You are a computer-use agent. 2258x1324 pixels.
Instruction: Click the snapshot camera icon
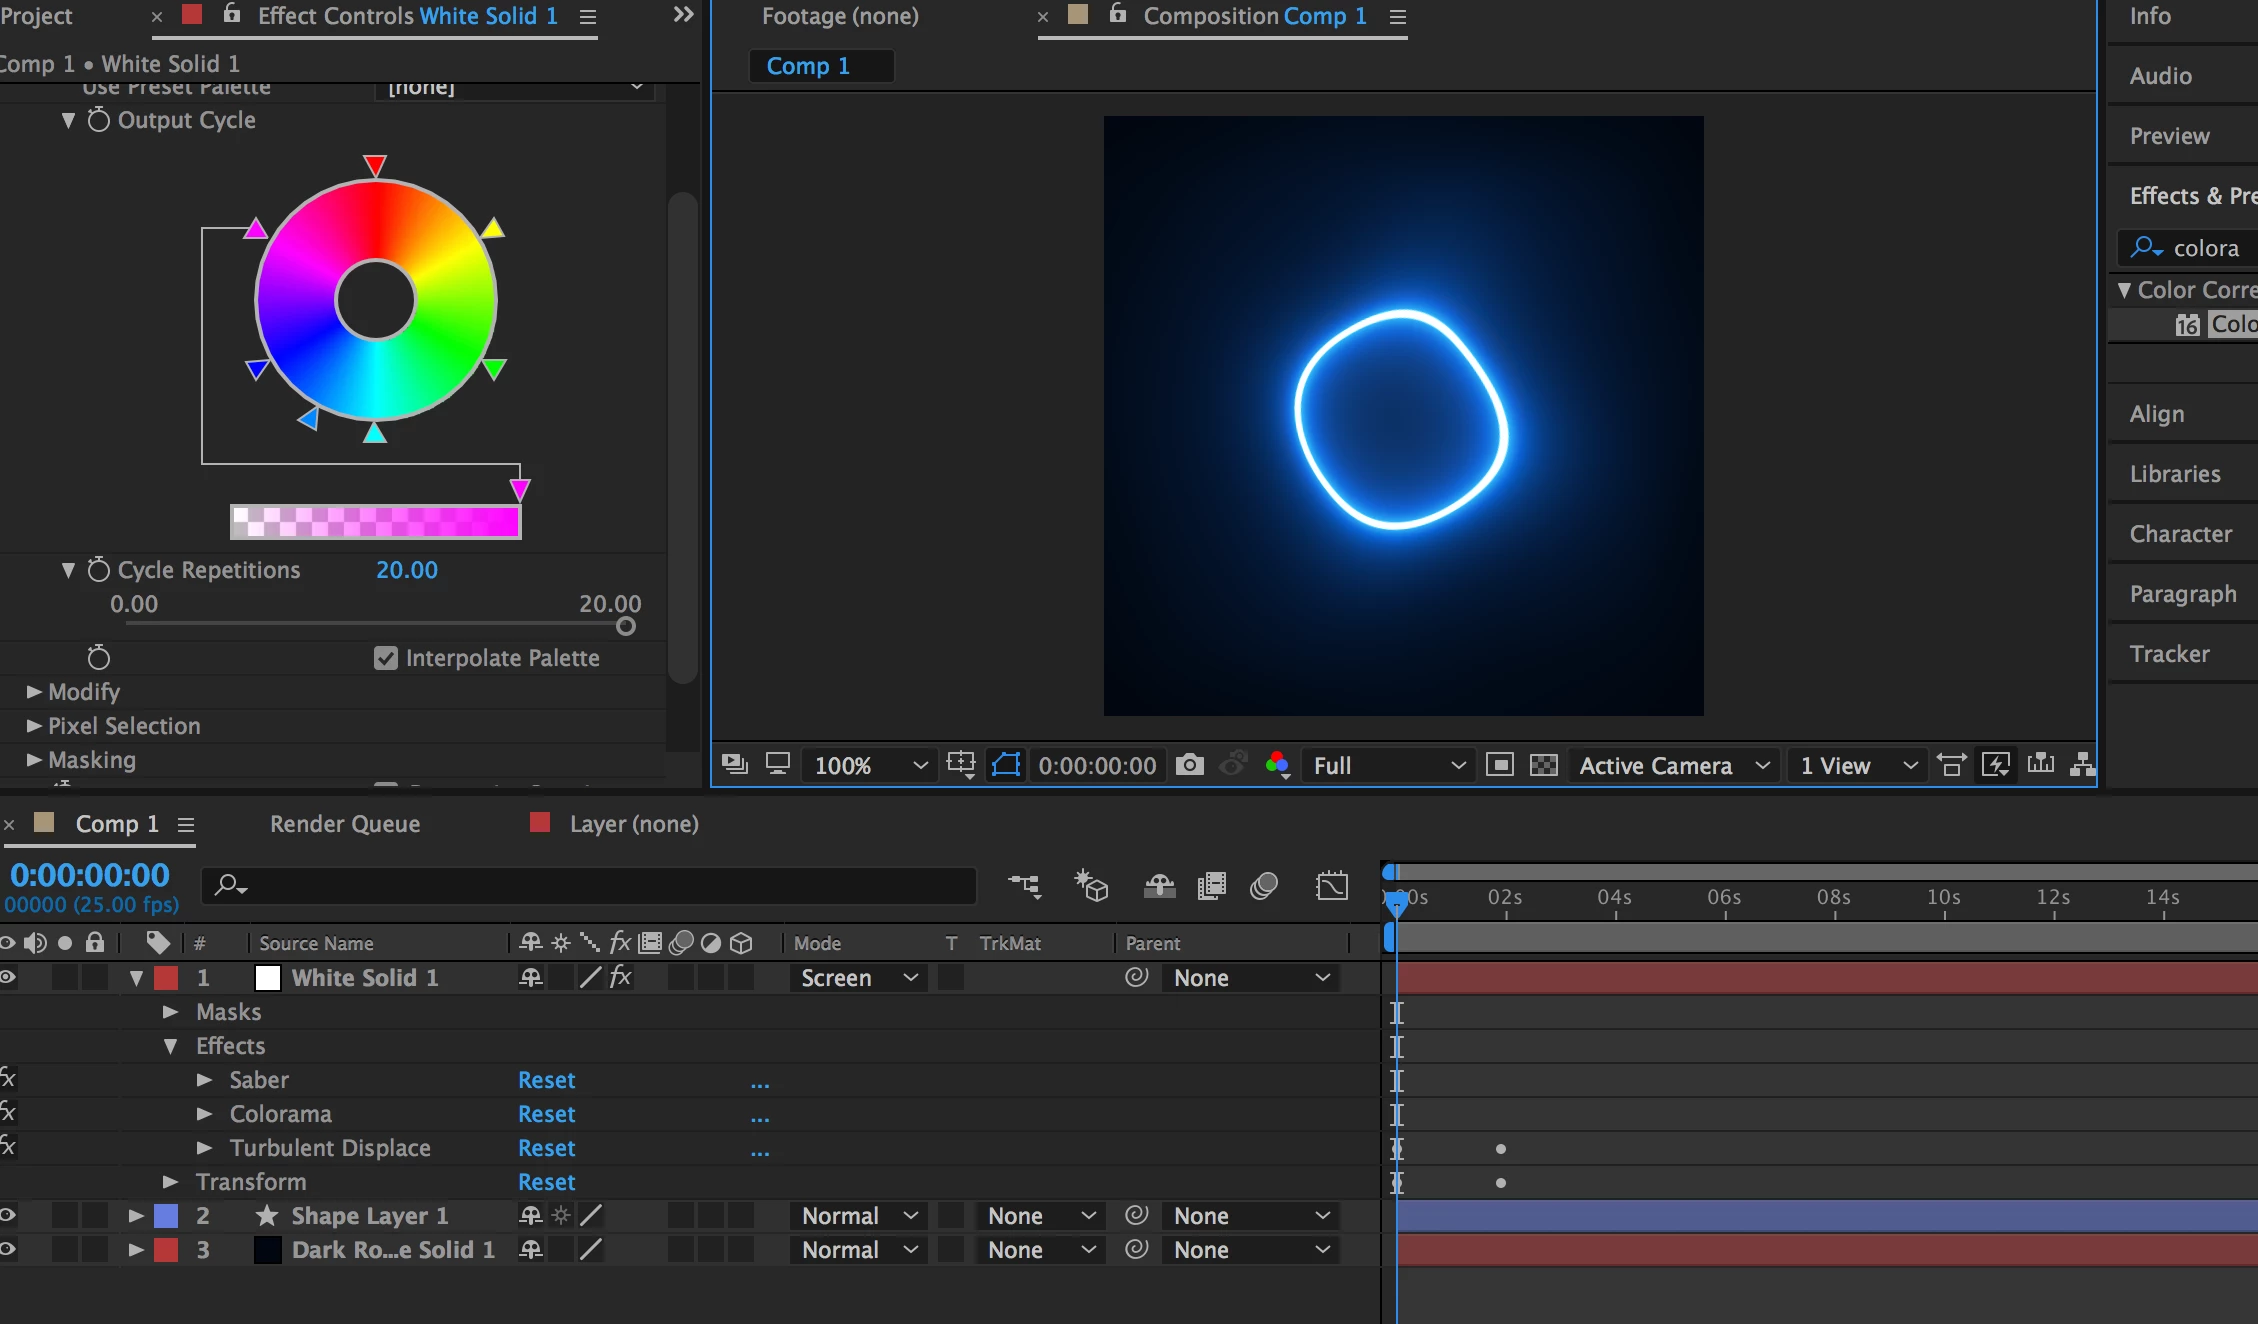[1189, 765]
